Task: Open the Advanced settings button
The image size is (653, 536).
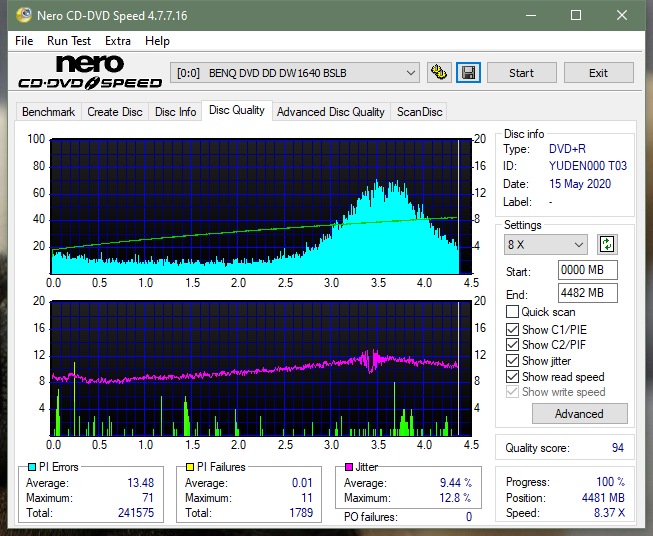Action: (x=579, y=414)
